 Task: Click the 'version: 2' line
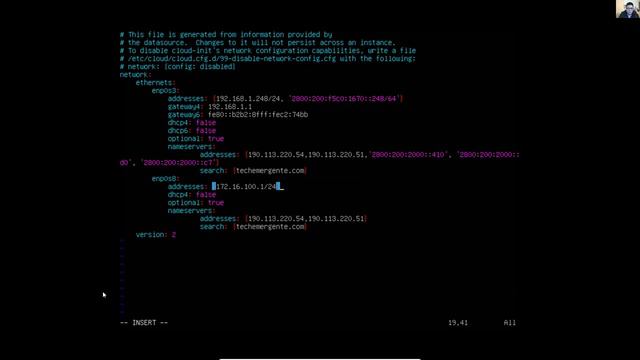(156, 235)
